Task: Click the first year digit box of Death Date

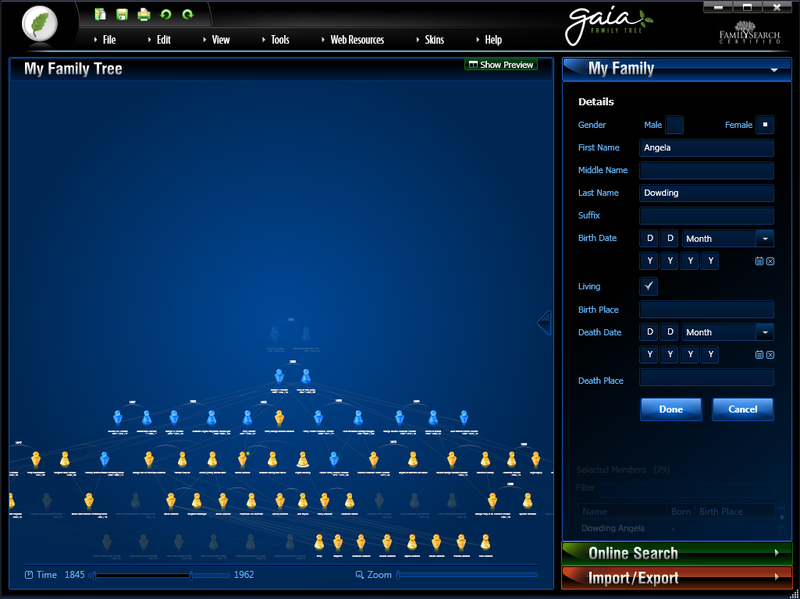Action: coord(649,354)
